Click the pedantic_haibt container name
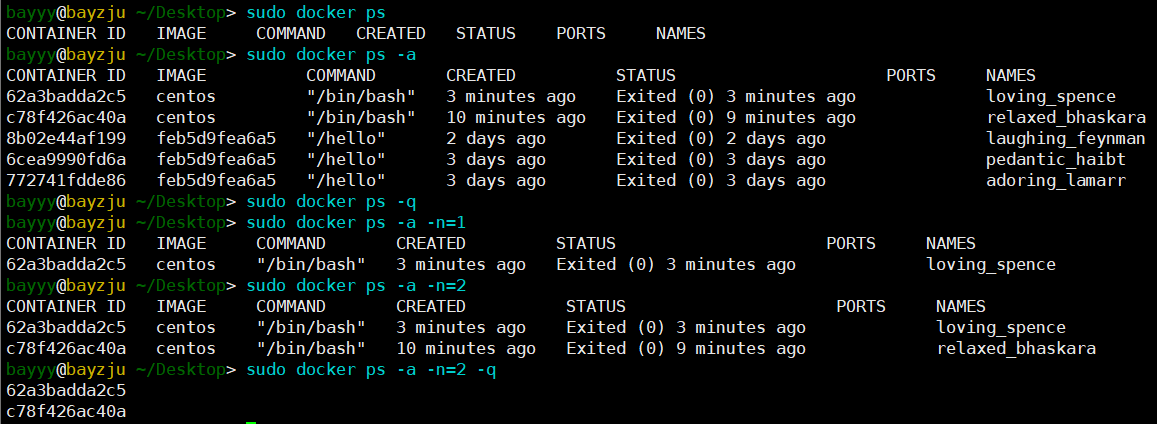This screenshot has height=424, width=1157. tap(1055, 159)
